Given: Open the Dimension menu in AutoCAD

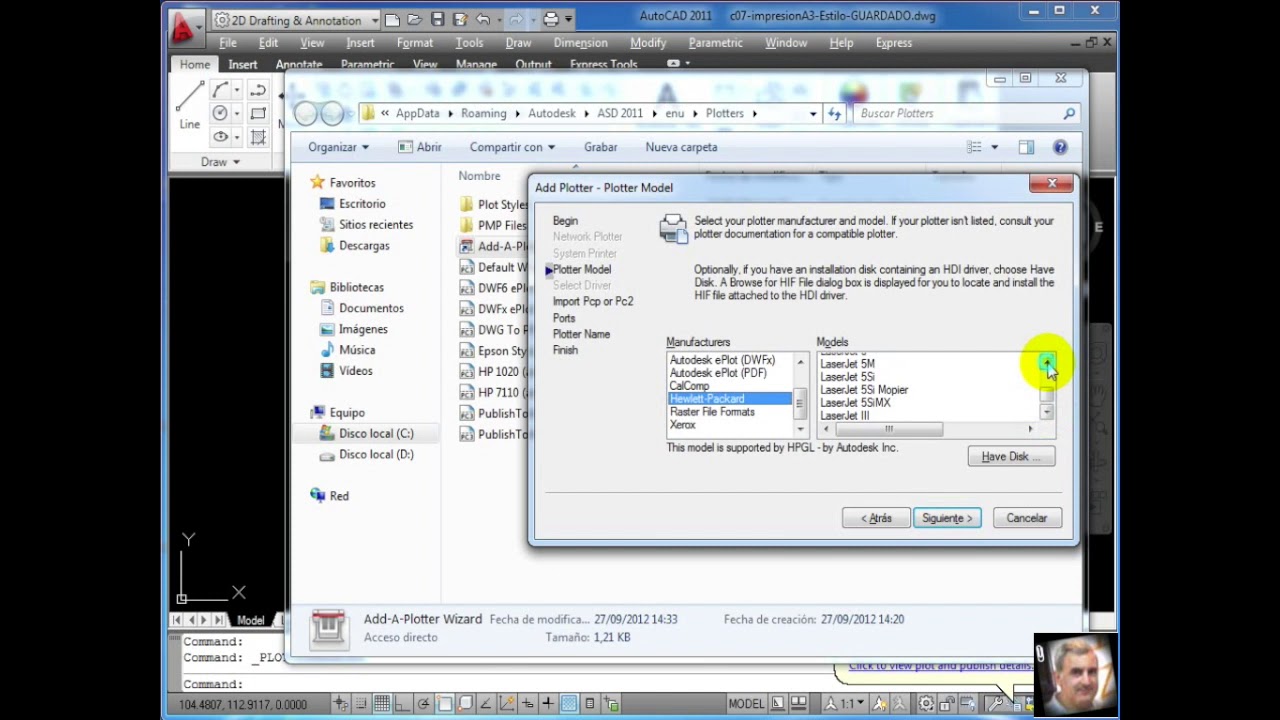Looking at the screenshot, I should point(580,43).
